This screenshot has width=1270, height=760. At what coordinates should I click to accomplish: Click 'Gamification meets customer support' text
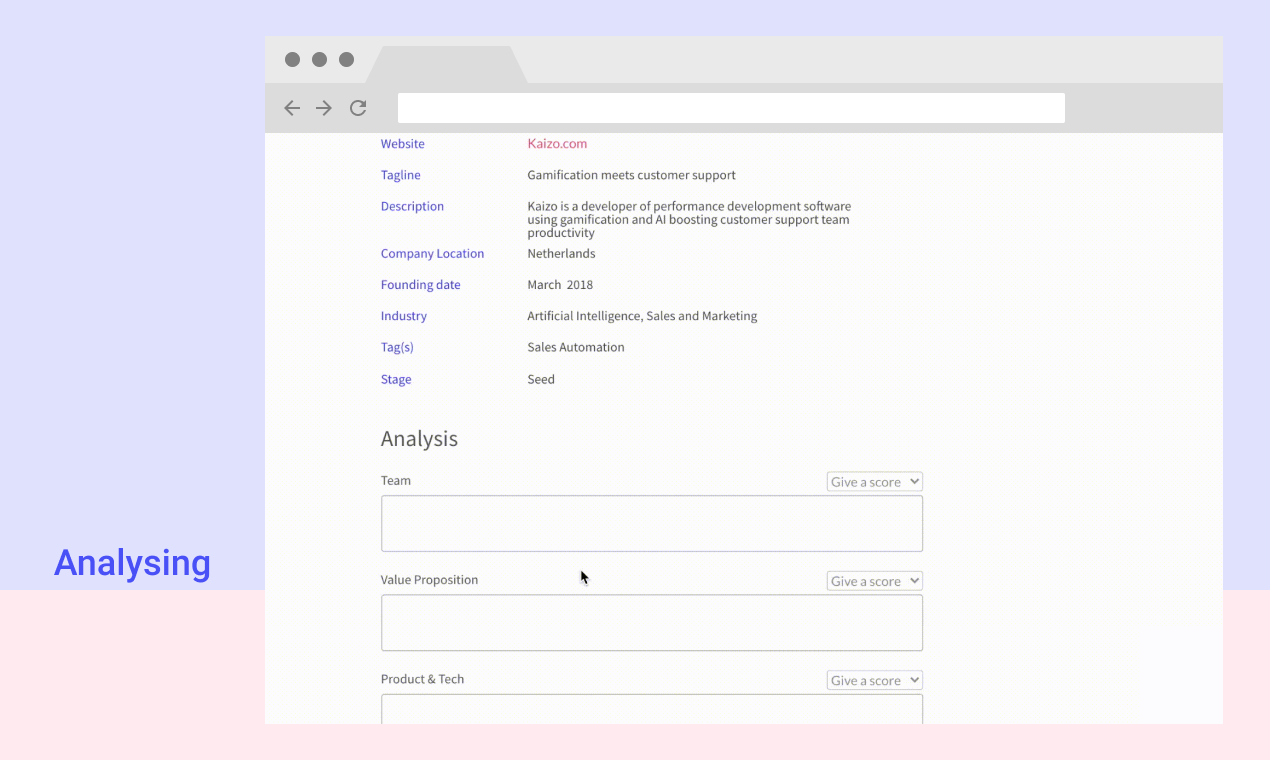point(631,175)
